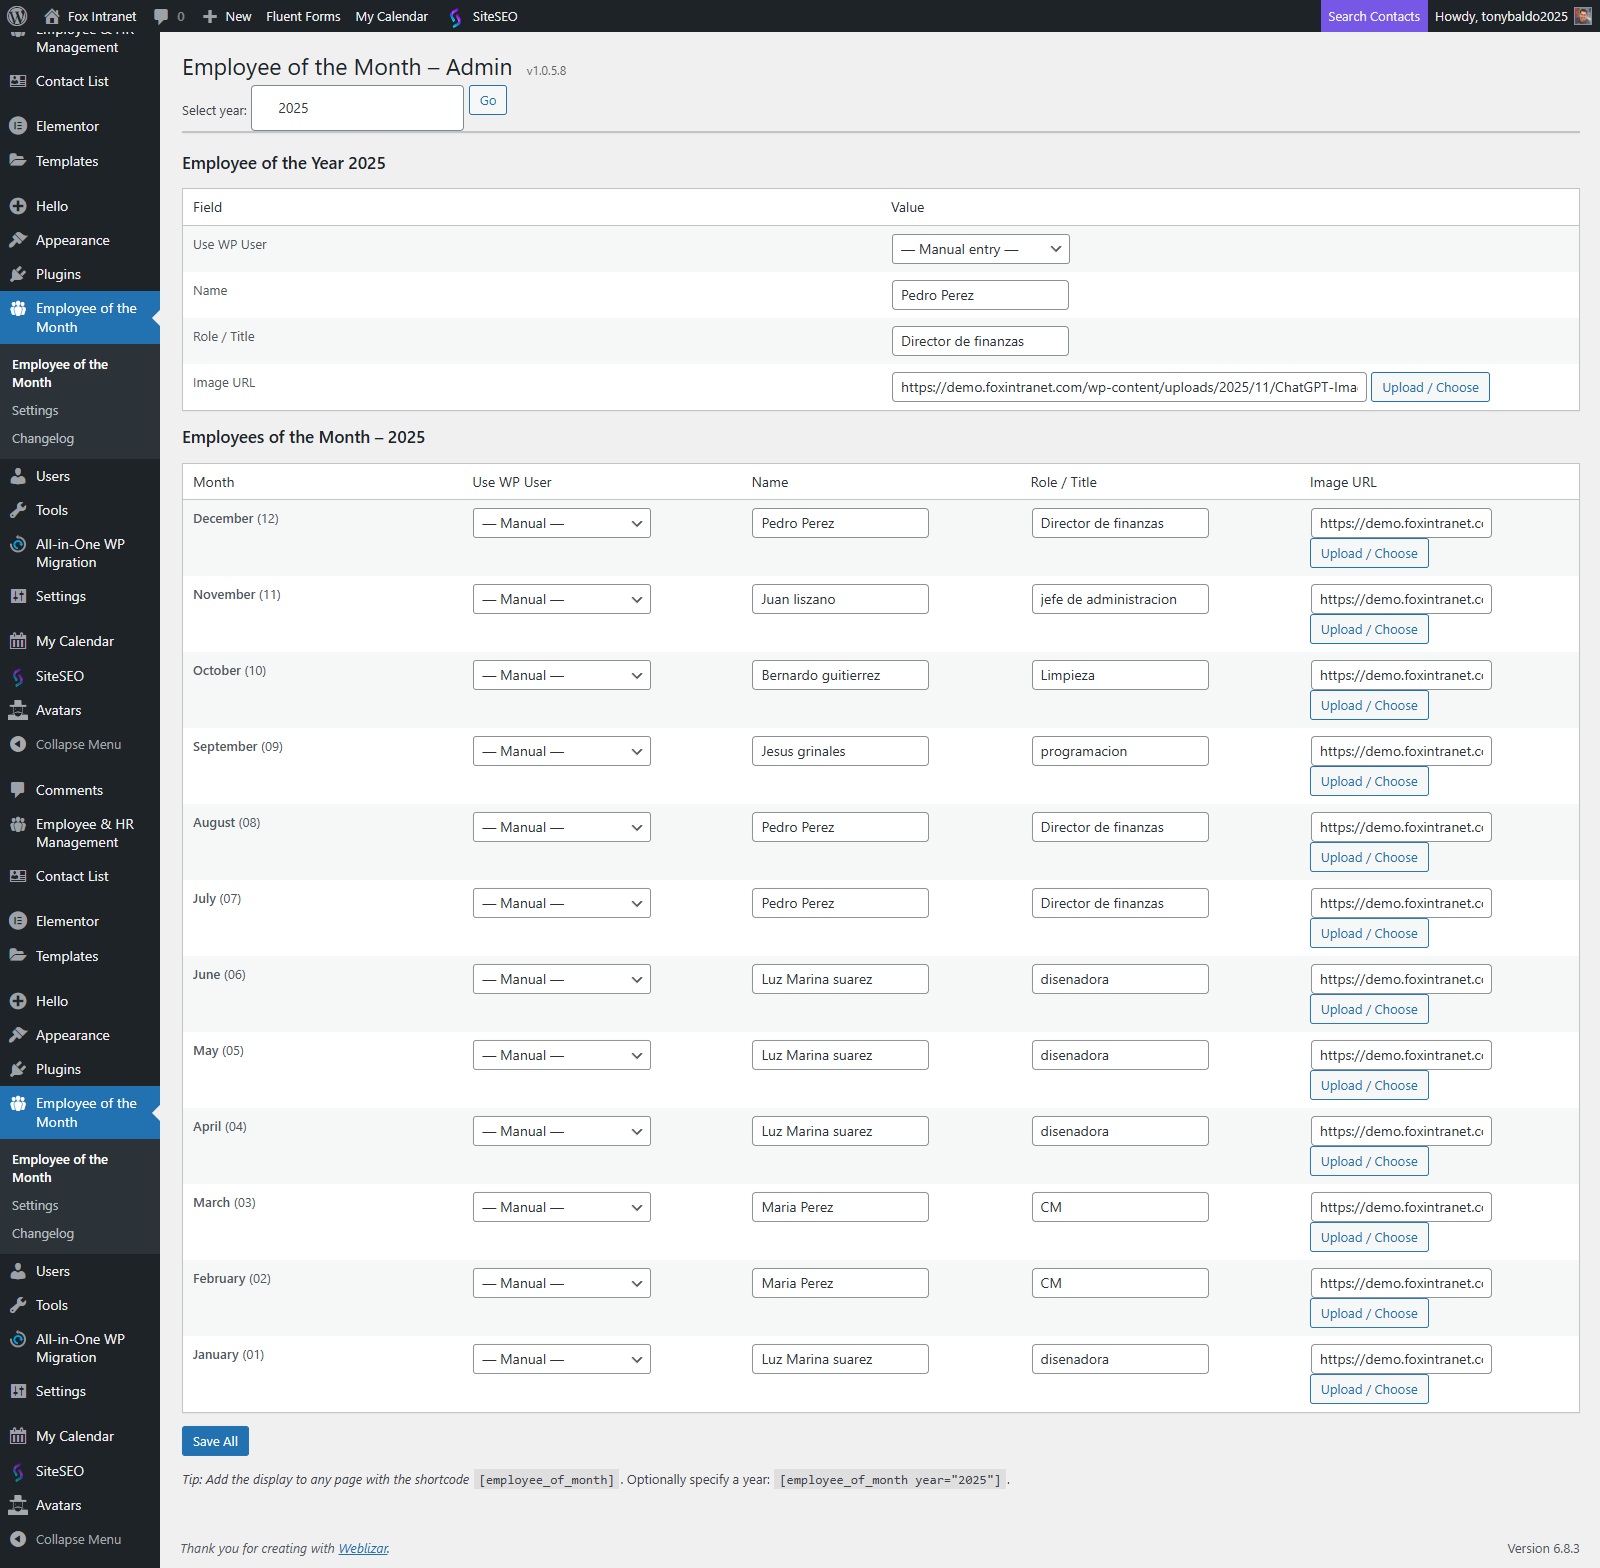Image resolution: width=1600 pixels, height=1568 pixels.
Task: Open My Calendar in the top admin bar
Action: click(x=391, y=16)
